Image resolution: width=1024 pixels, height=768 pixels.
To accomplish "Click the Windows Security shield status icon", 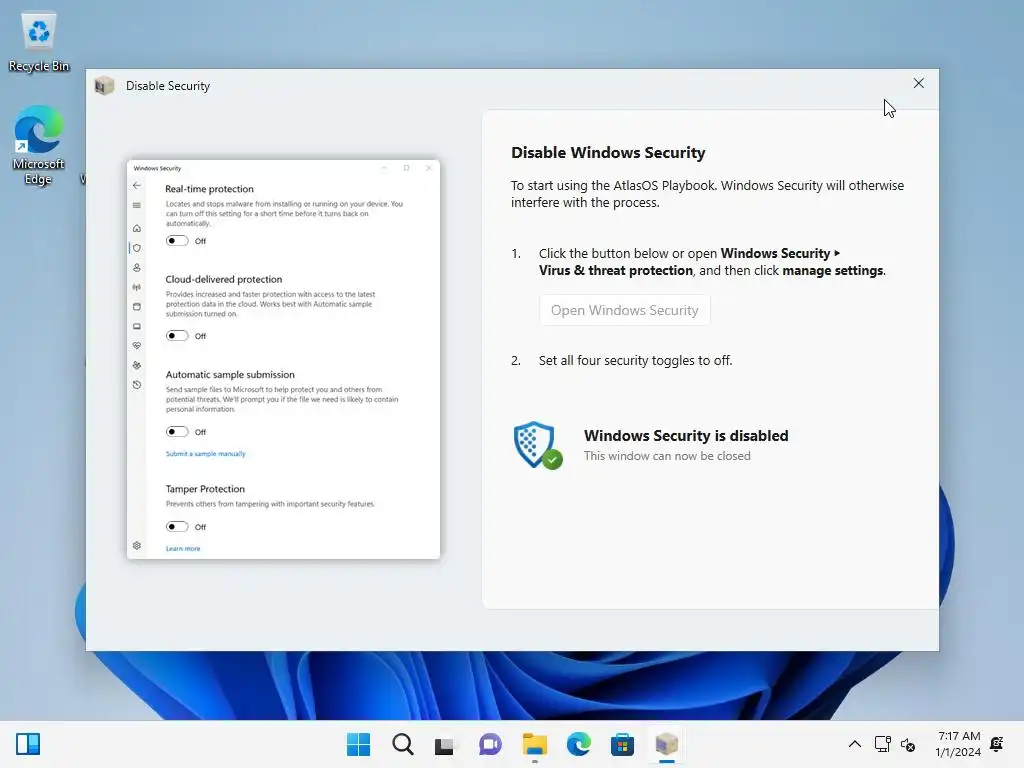I will click(537, 445).
